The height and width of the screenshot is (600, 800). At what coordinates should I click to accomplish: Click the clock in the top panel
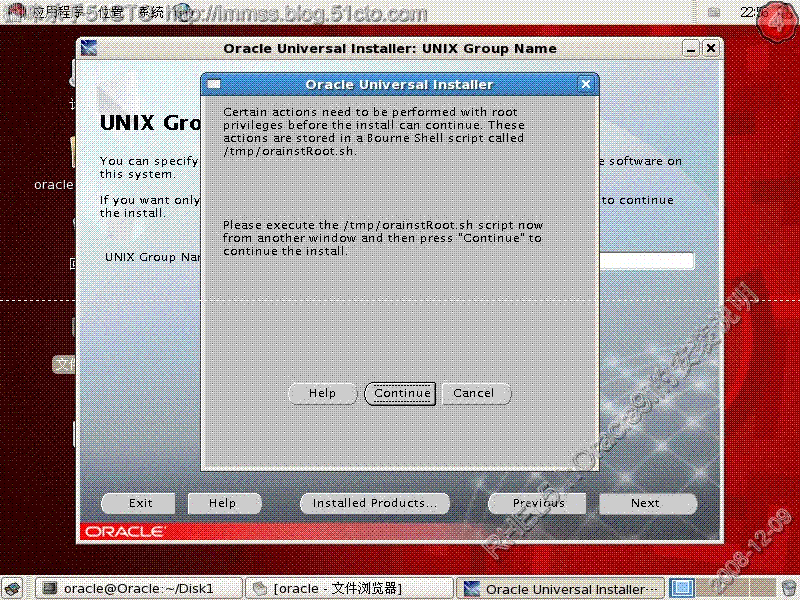pyautogui.click(x=754, y=12)
